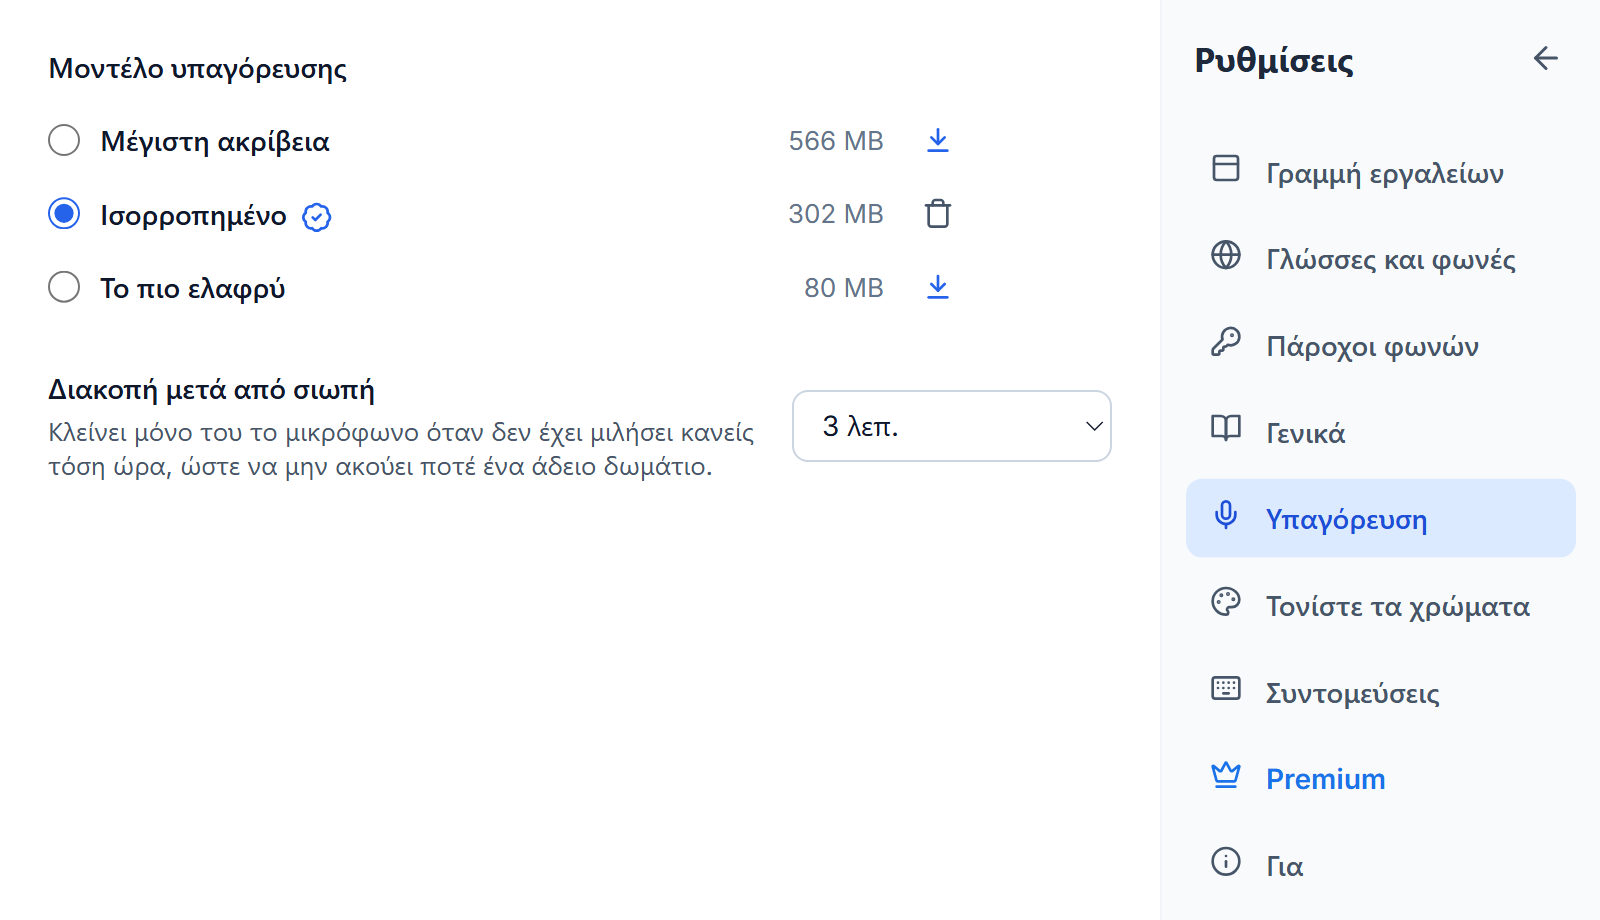The image size is (1600, 920).
Task: Select the Ισορροπημένο radio button
Action: (64, 214)
